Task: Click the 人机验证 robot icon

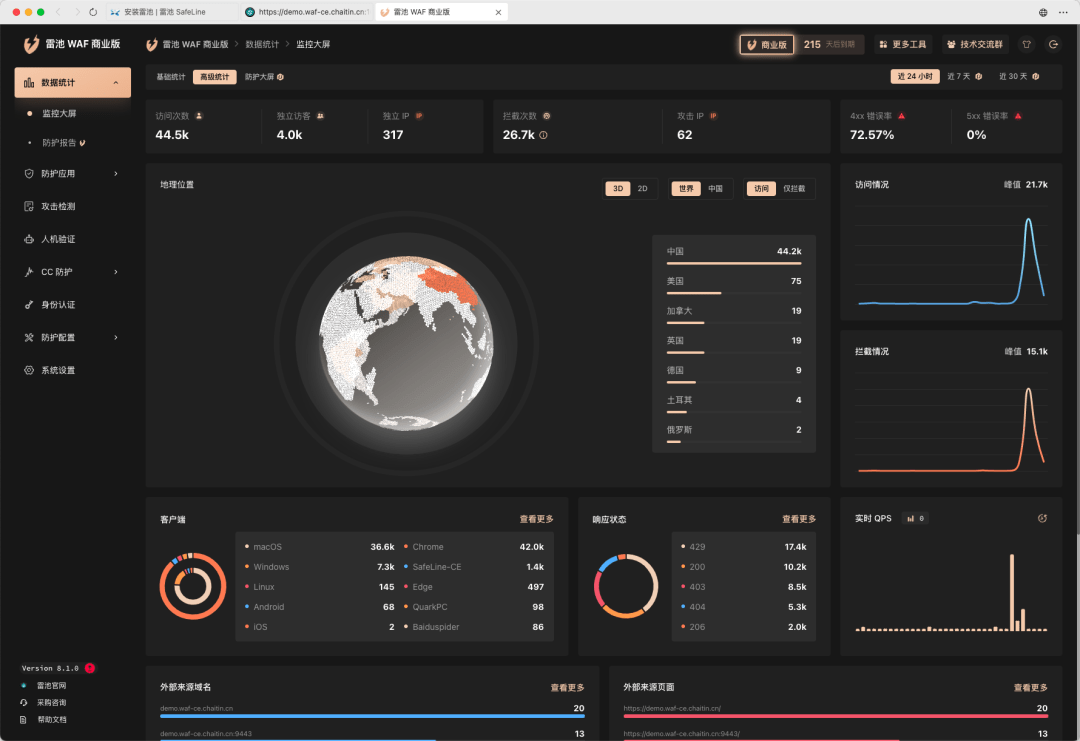Action: [x=29, y=239]
